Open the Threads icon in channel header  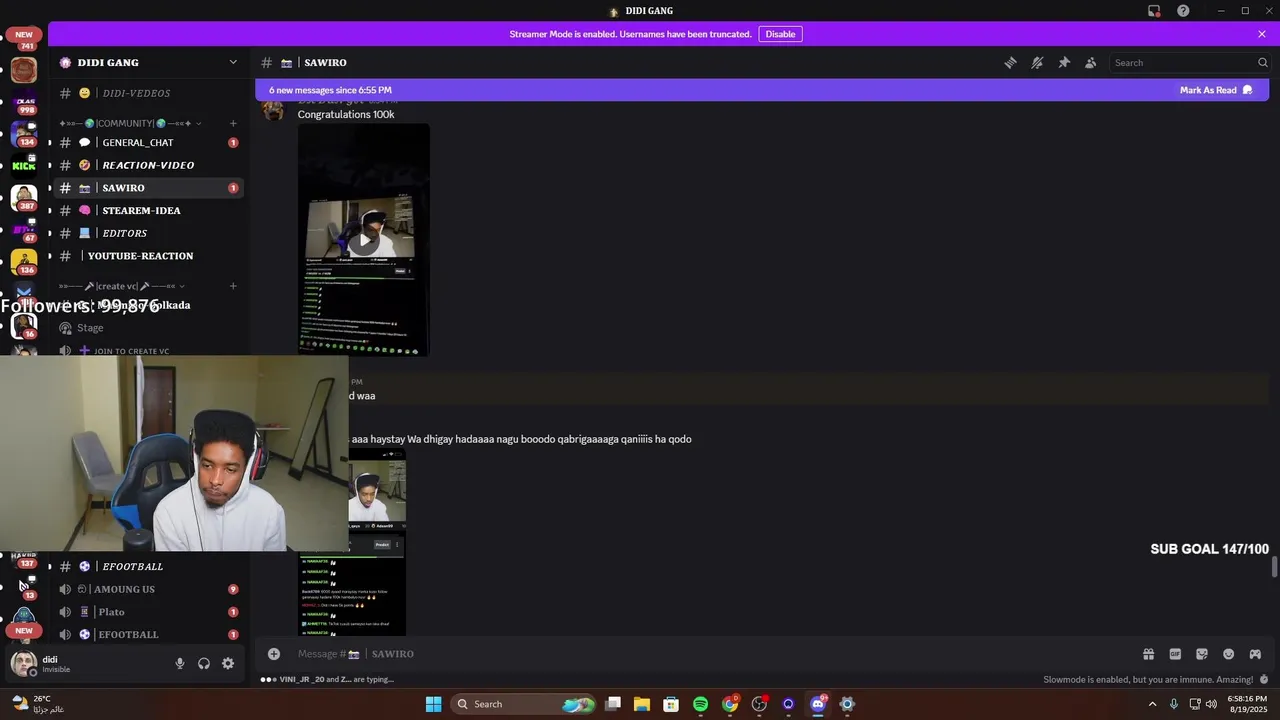pyautogui.click(x=1010, y=62)
